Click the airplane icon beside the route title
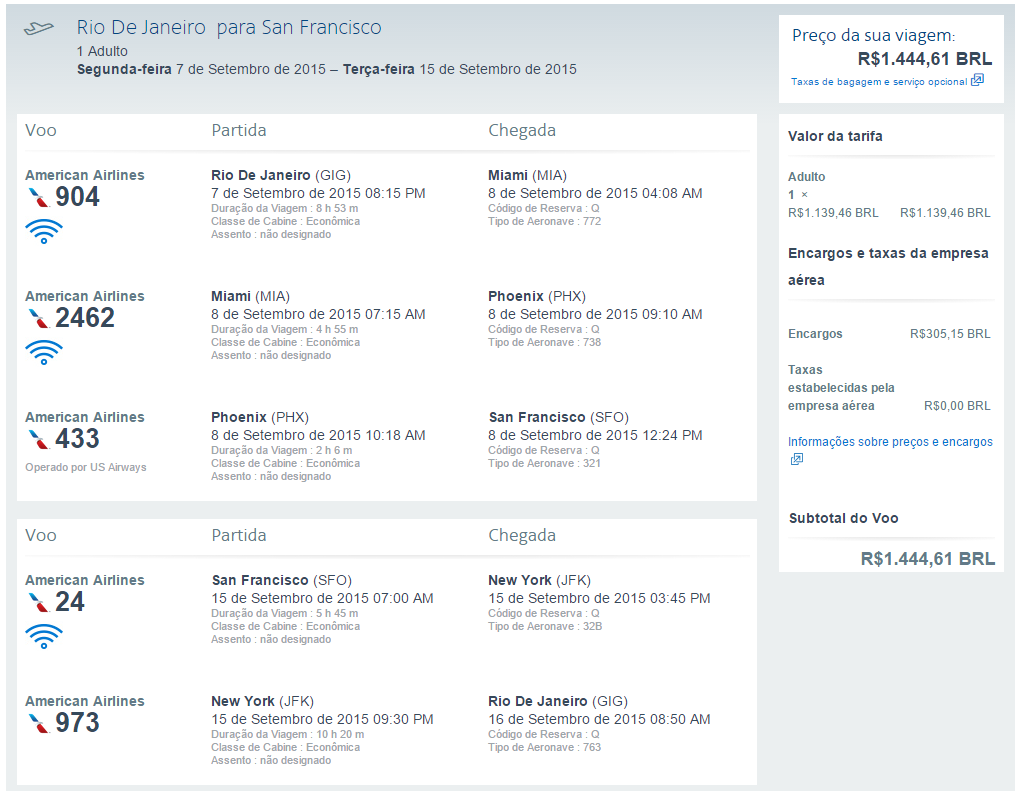The height and width of the screenshot is (791, 1015). [38, 28]
